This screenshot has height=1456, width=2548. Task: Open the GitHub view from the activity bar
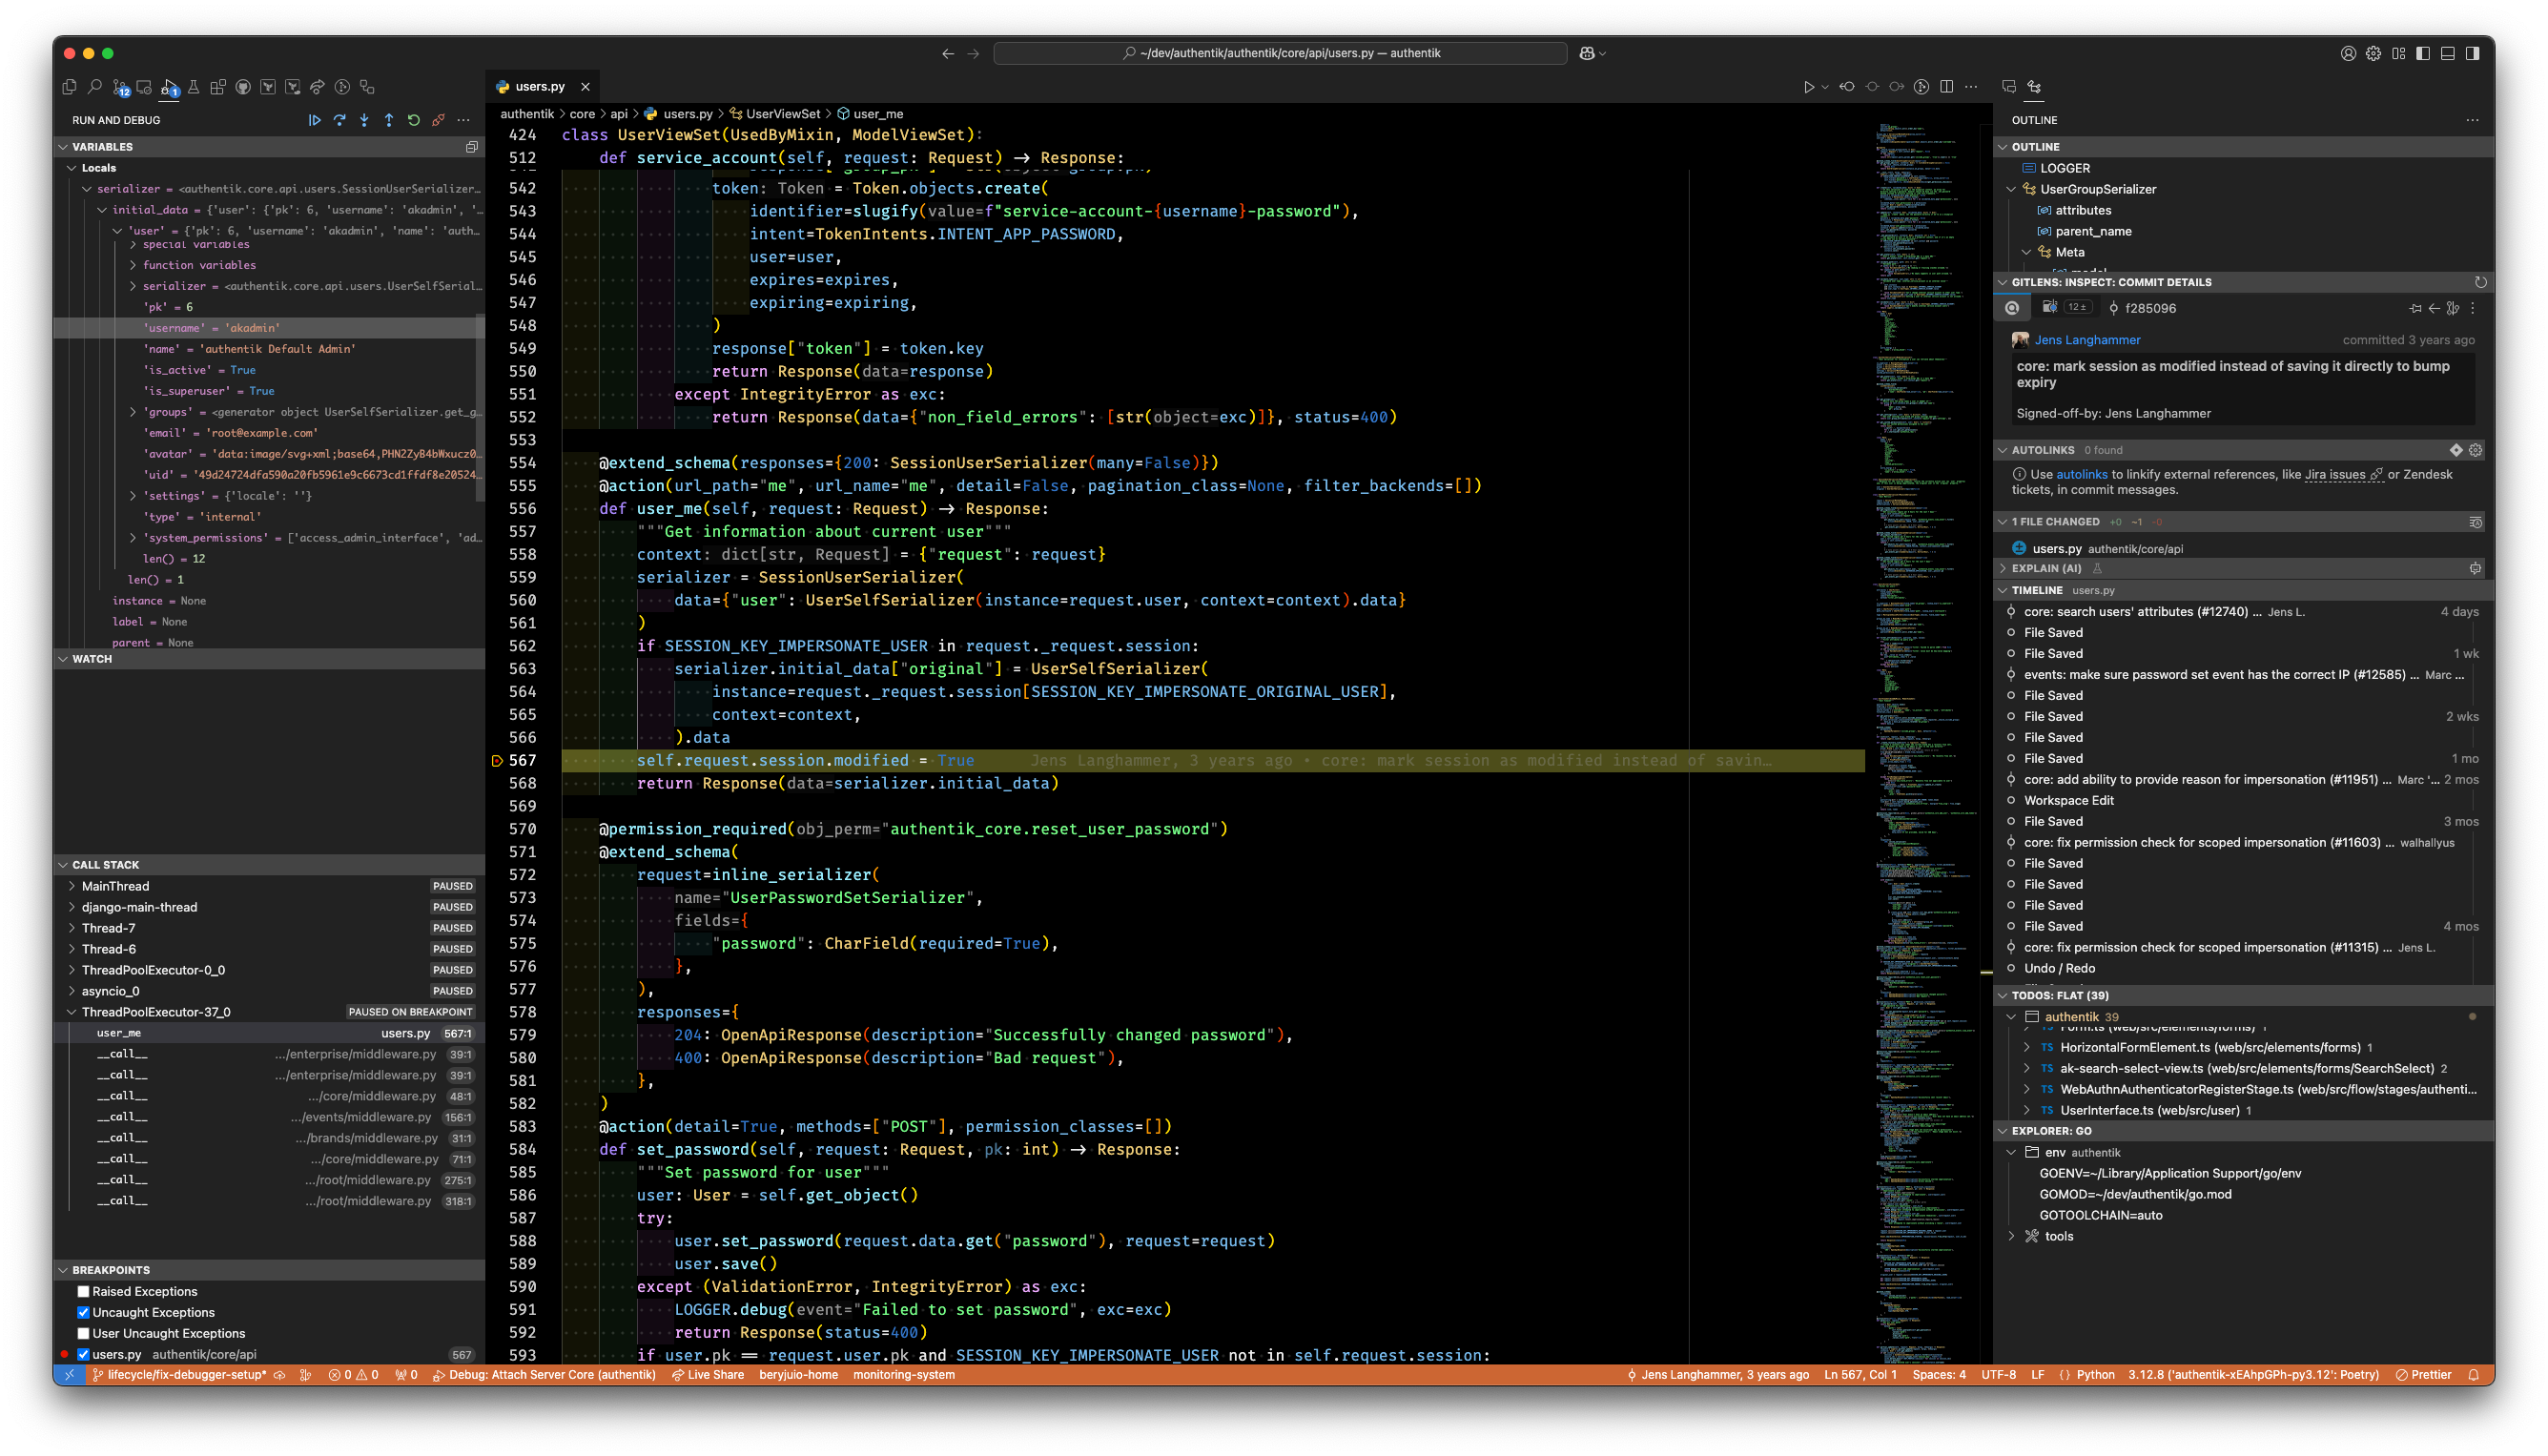tap(243, 87)
